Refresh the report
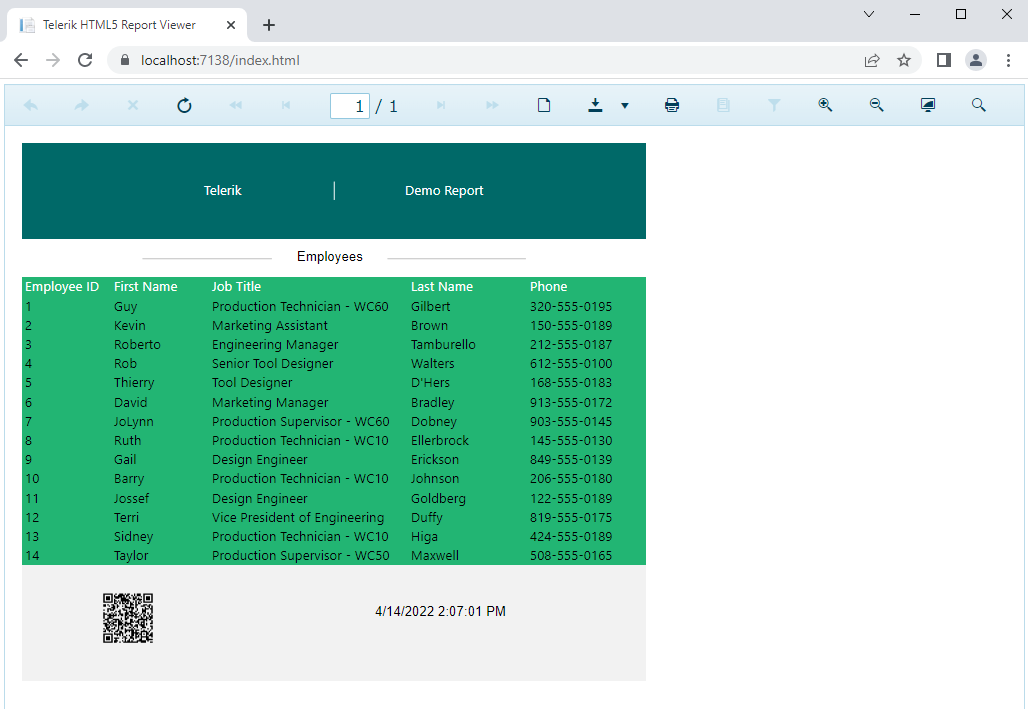1028x709 pixels. [x=184, y=105]
